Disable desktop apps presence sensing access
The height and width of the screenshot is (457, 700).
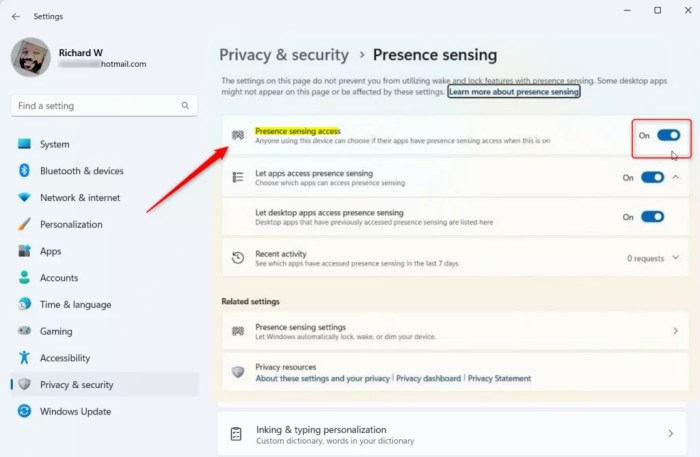click(652, 216)
